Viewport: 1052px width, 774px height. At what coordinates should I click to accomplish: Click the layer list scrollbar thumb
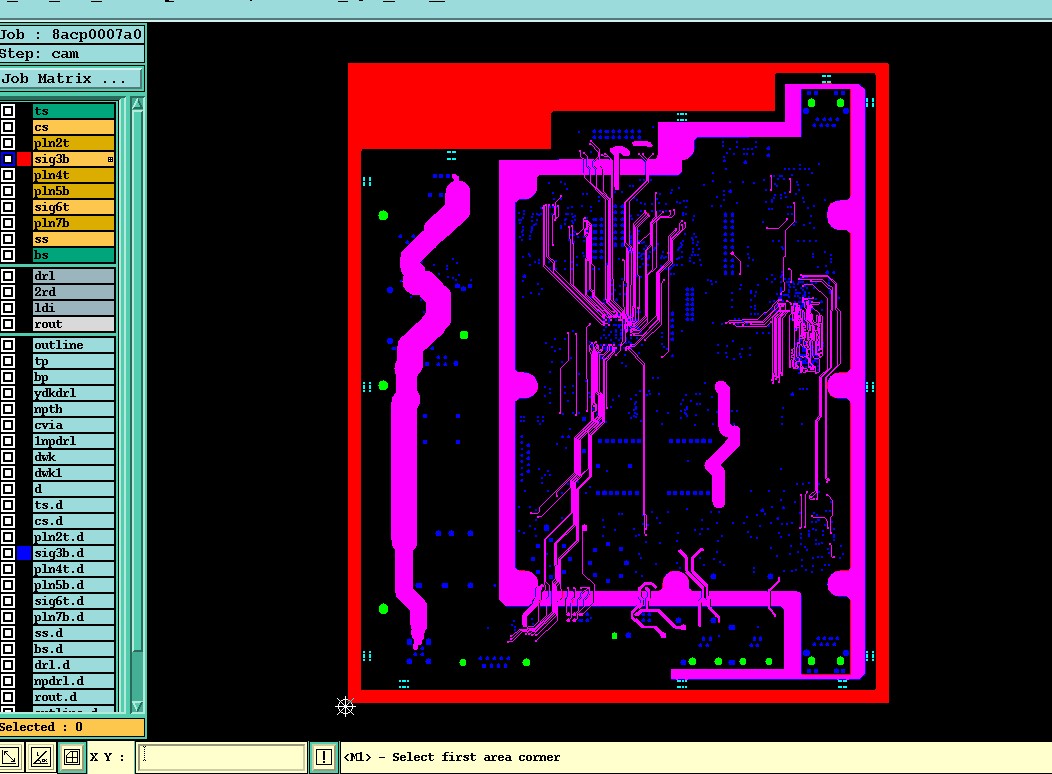pyautogui.click(x=137, y=382)
